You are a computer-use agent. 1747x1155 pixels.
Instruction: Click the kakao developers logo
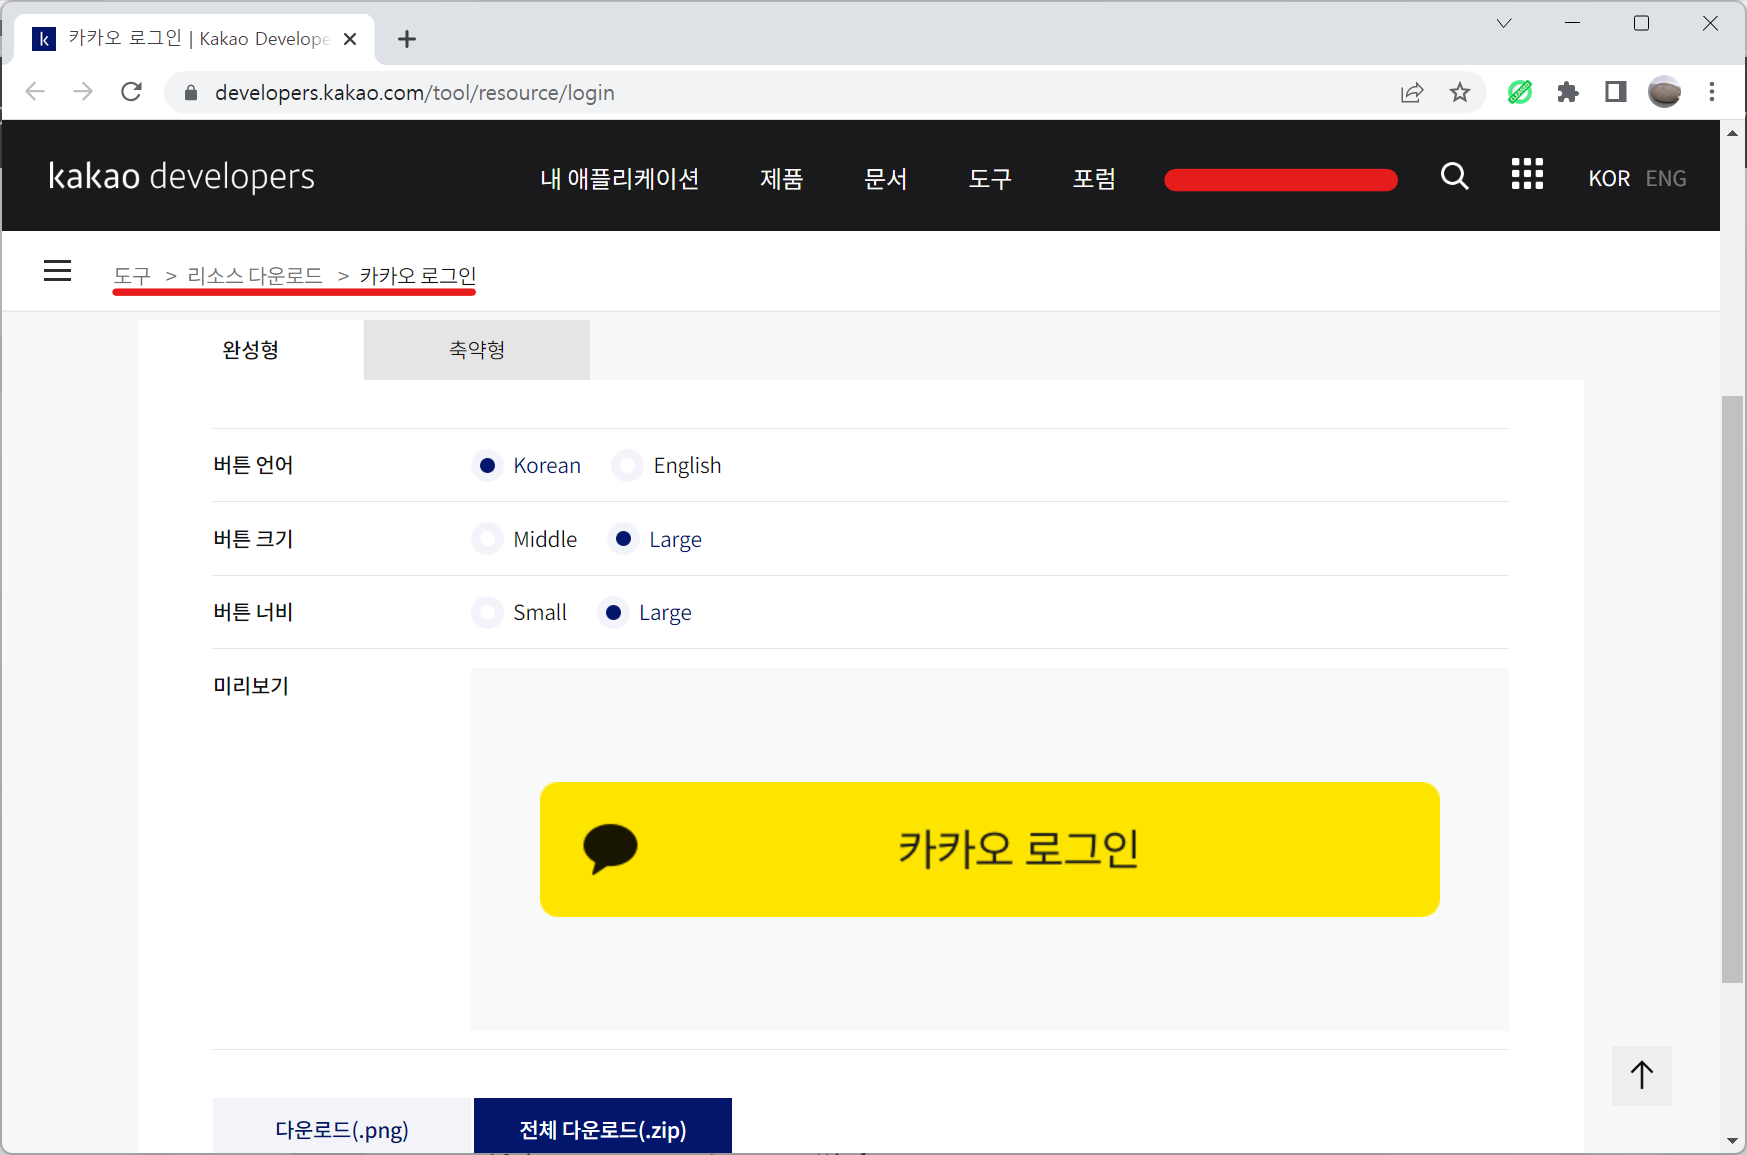181,176
